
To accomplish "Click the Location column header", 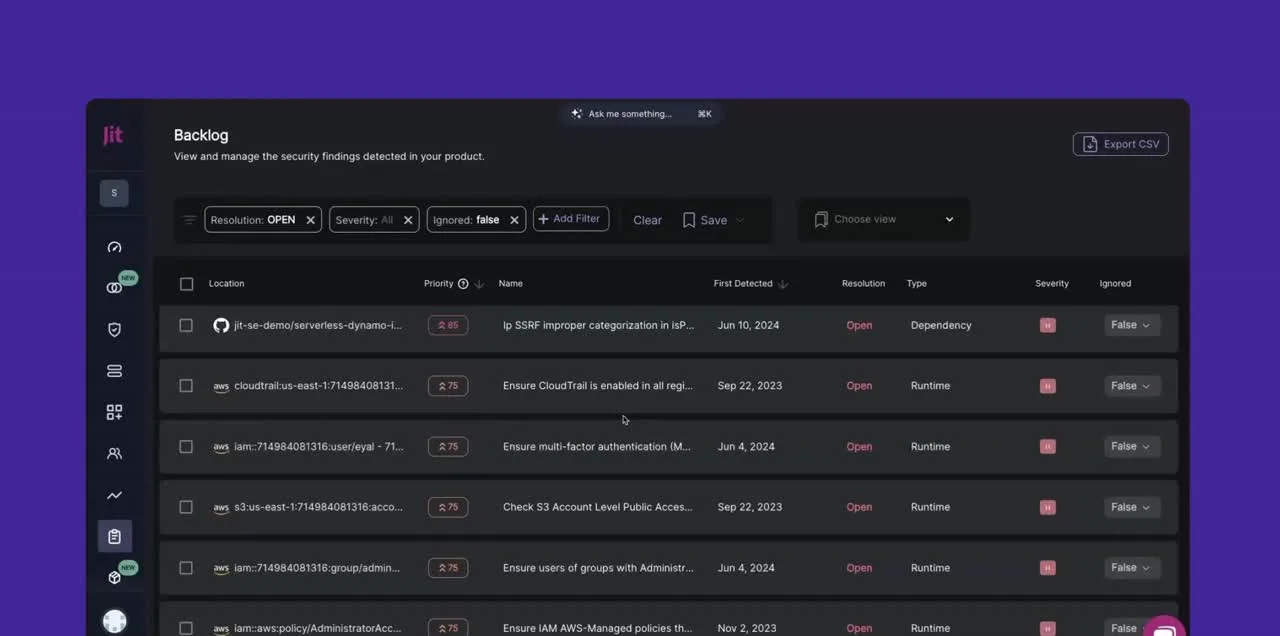I will [226, 284].
